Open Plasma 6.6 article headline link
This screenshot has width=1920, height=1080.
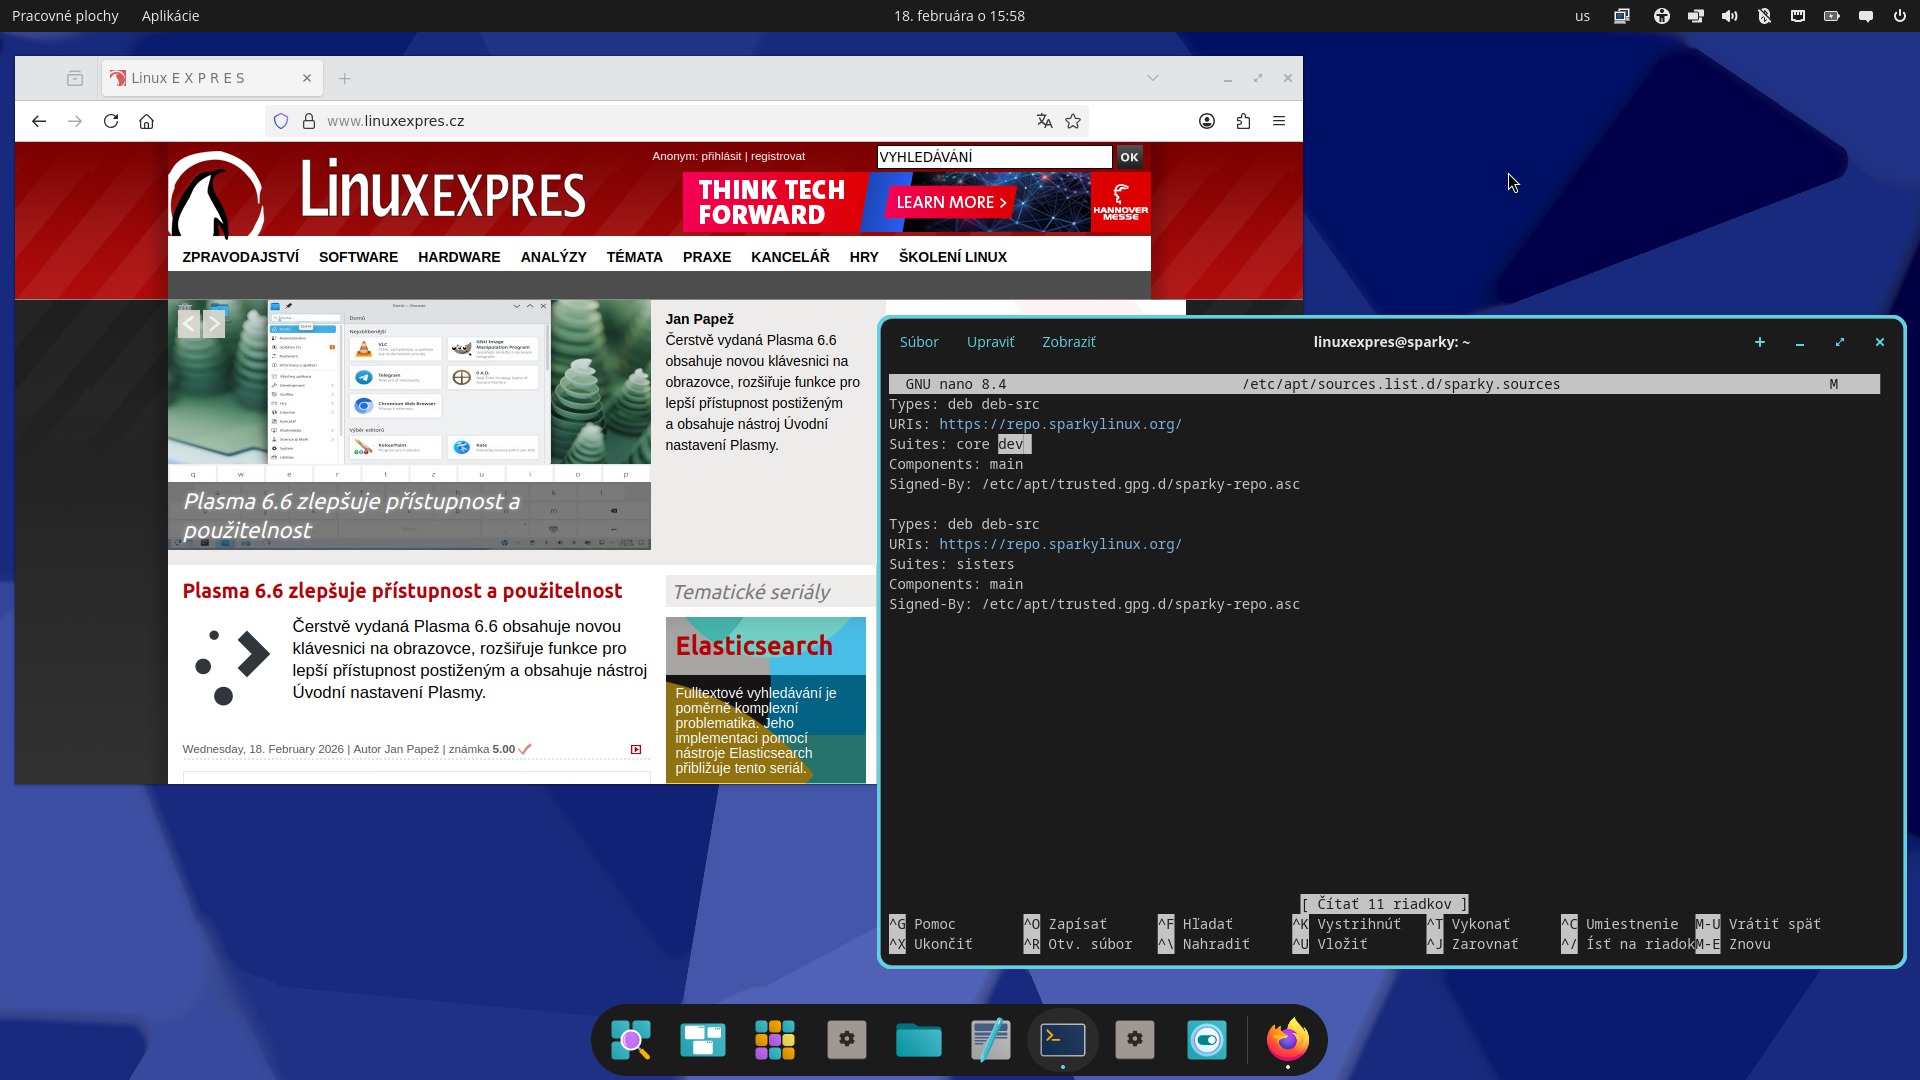coord(402,591)
